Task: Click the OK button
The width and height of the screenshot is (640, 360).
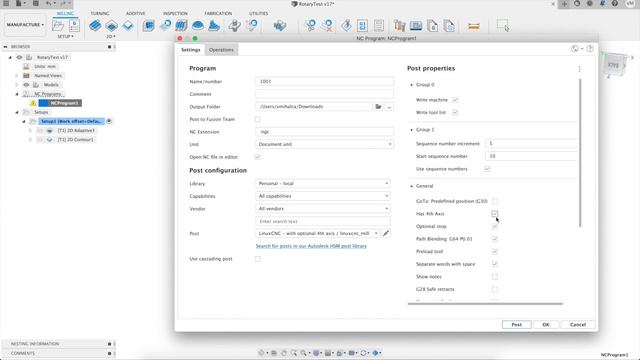Action: [546, 324]
